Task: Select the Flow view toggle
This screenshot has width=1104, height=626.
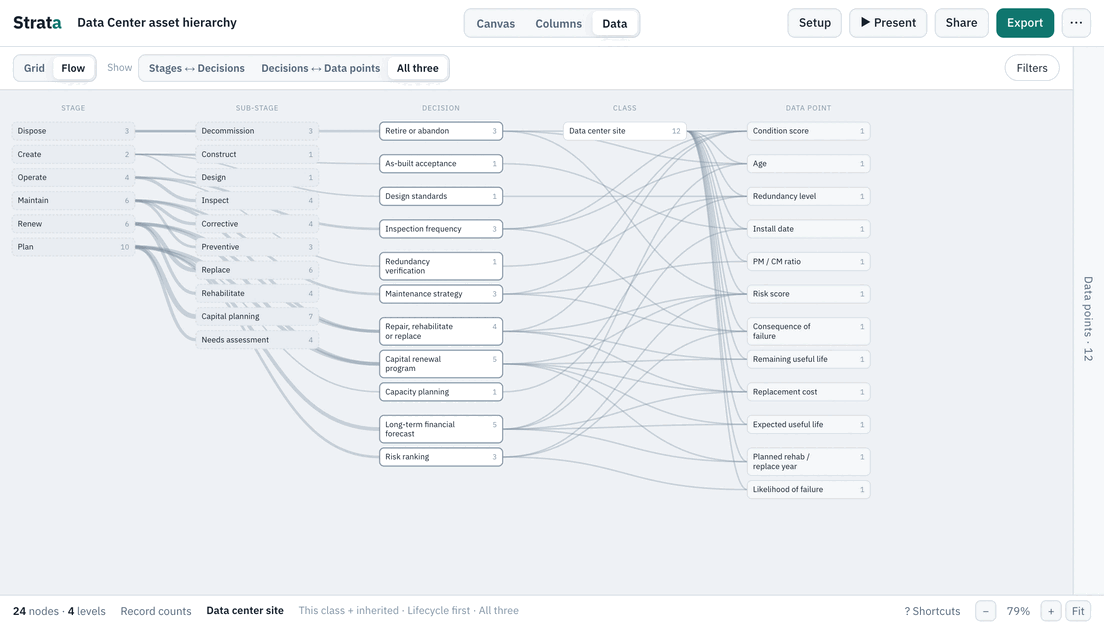Action: click(73, 68)
